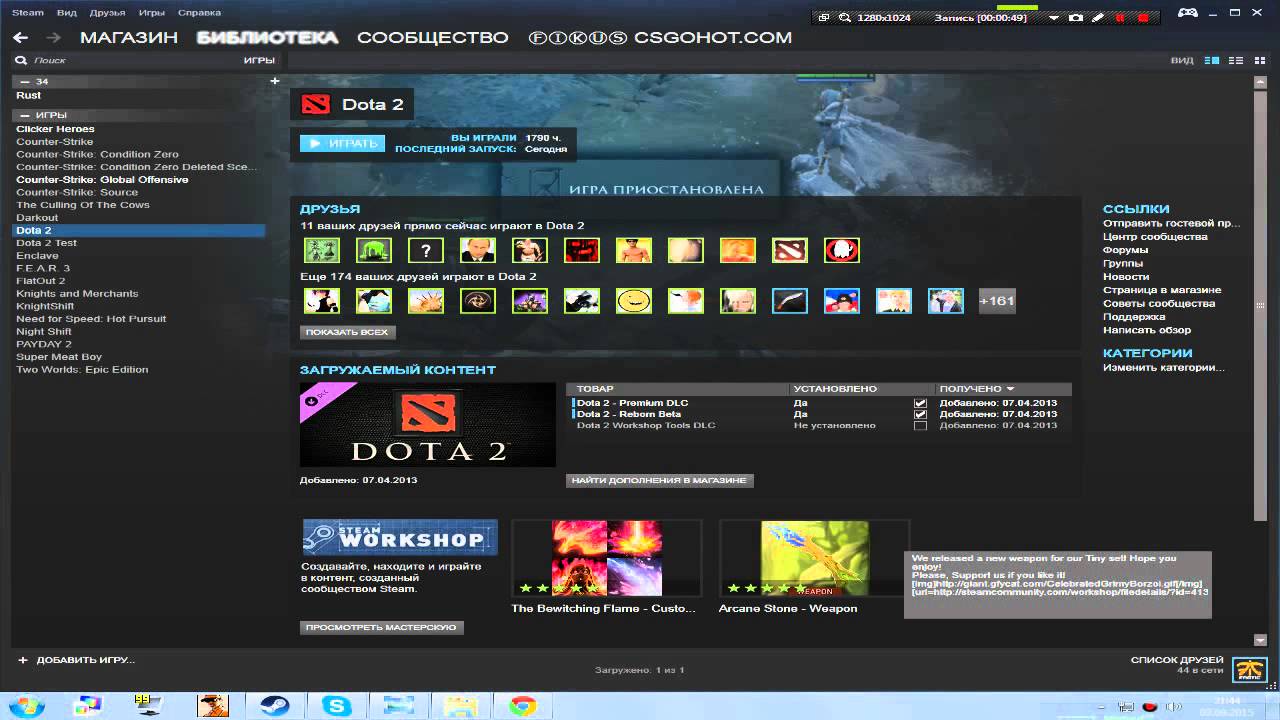
Task: Click the Windows Start button
Action: coord(26,706)
